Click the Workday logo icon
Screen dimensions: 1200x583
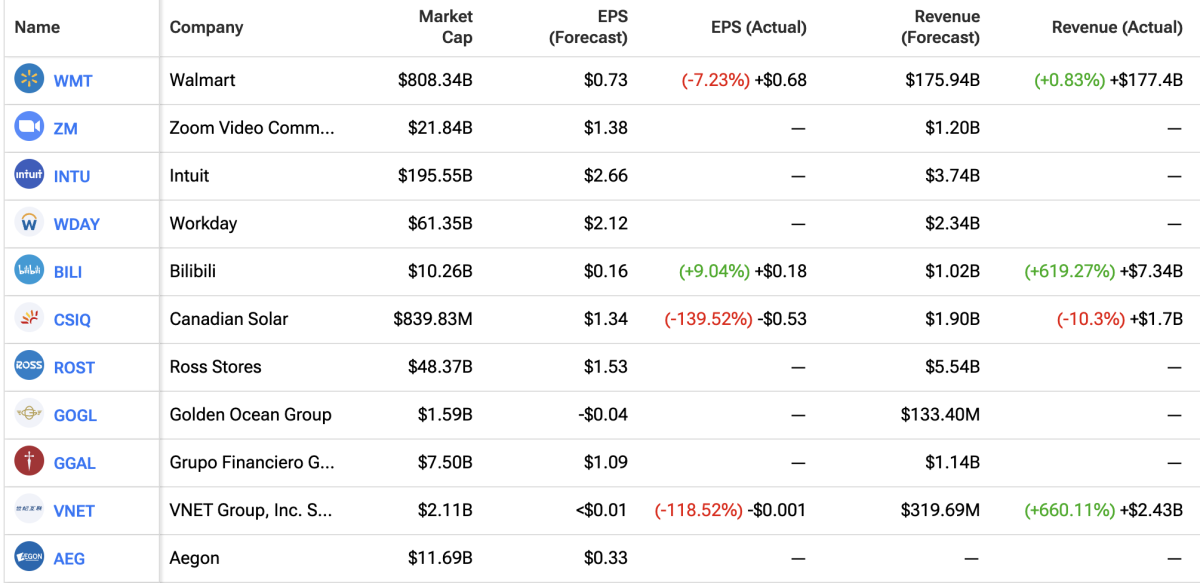coord(30,223)
